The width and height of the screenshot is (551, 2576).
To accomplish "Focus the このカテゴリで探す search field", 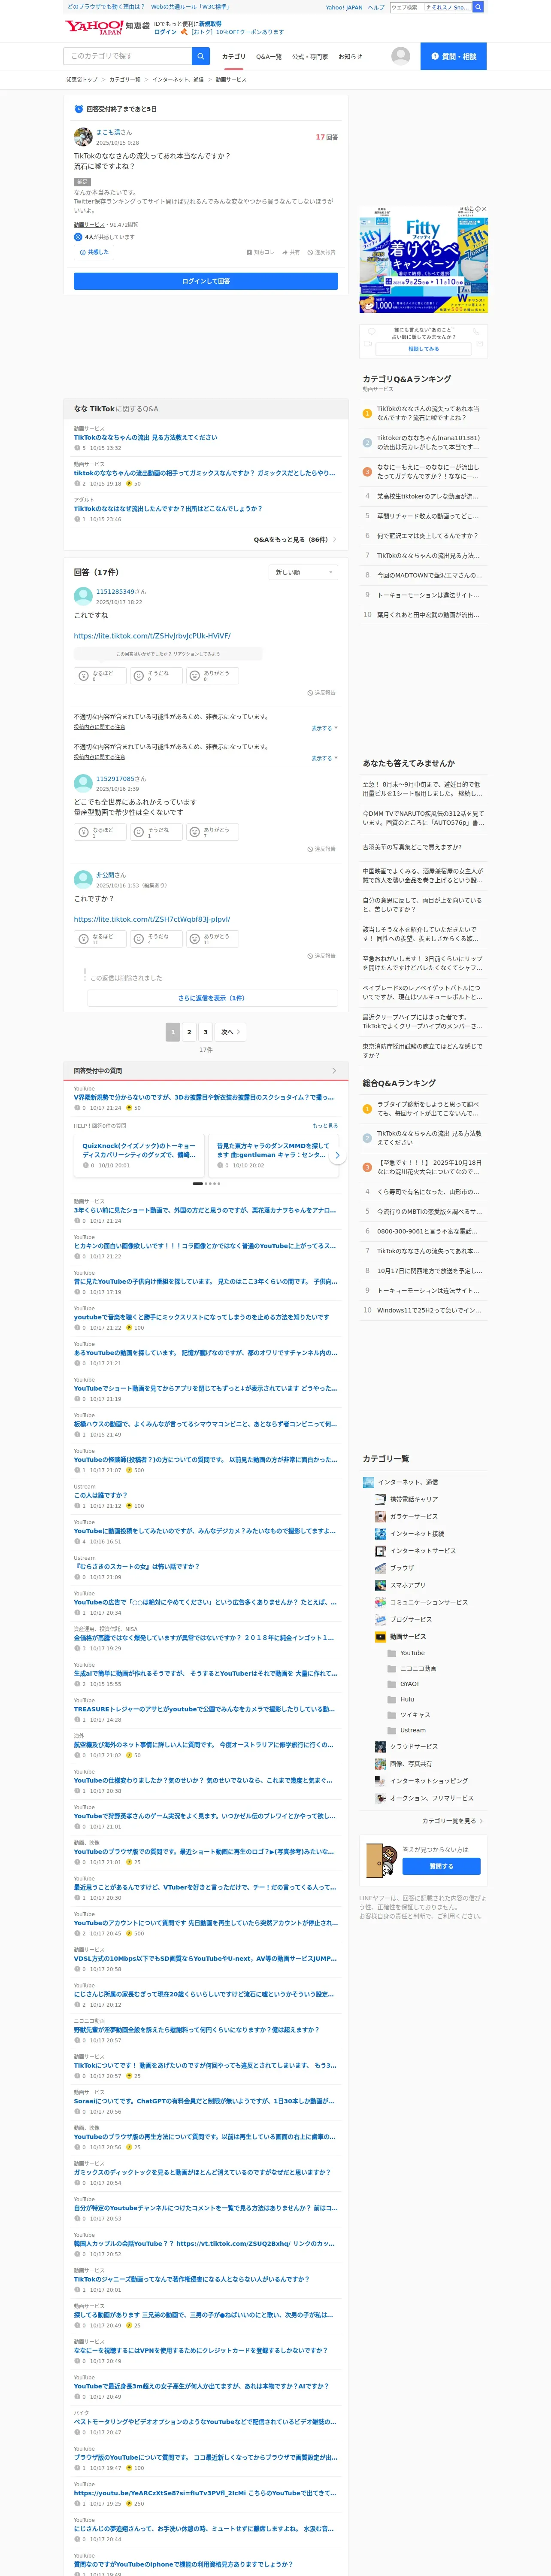I will coord(127,56).
